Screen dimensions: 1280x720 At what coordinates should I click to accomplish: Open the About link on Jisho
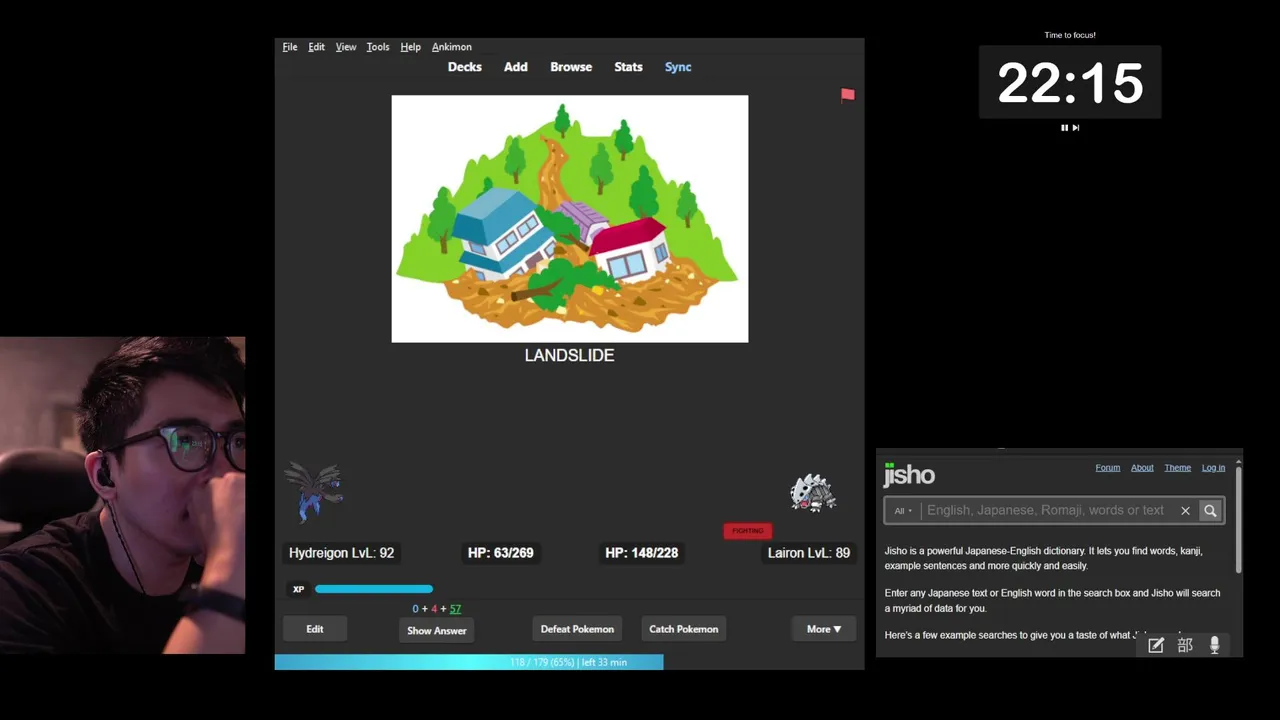[x=1142, y=468]
